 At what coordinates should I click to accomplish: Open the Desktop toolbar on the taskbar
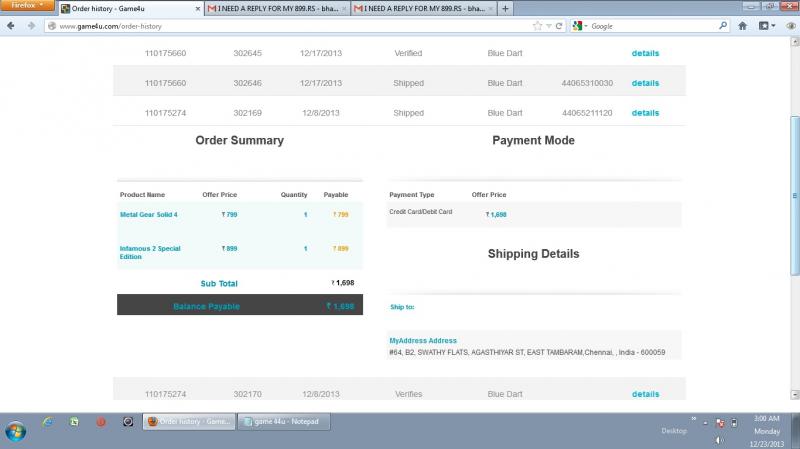[x=673, y=431]
